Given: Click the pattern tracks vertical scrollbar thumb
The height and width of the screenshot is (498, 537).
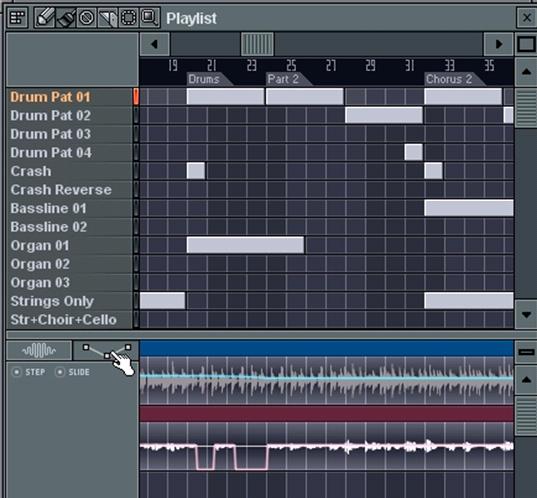Looking at the screenshot, I should [526, 108].
